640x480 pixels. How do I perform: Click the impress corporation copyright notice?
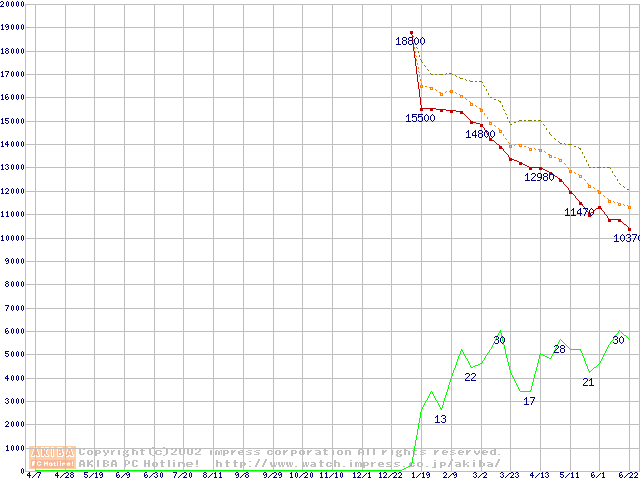[x=290, y=452]
